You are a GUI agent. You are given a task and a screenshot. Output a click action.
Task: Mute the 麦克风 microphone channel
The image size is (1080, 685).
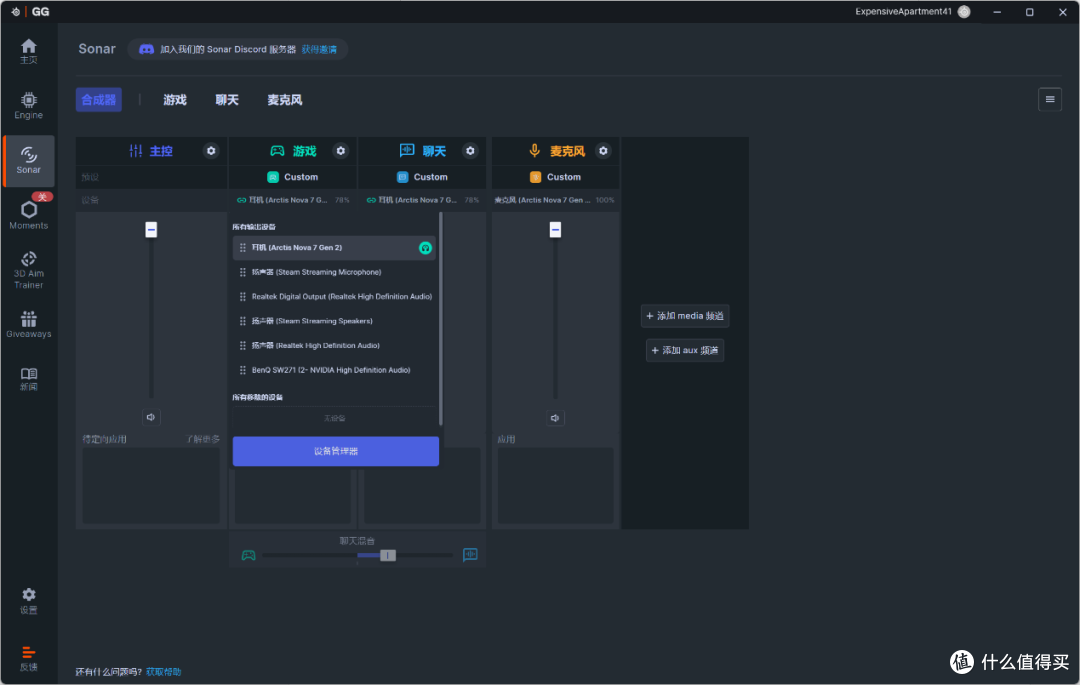tap(555, 418)
